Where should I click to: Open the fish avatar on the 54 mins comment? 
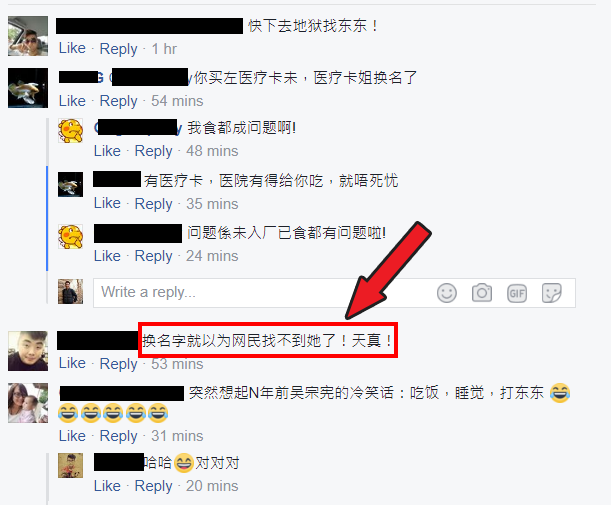tap(28, 88)
